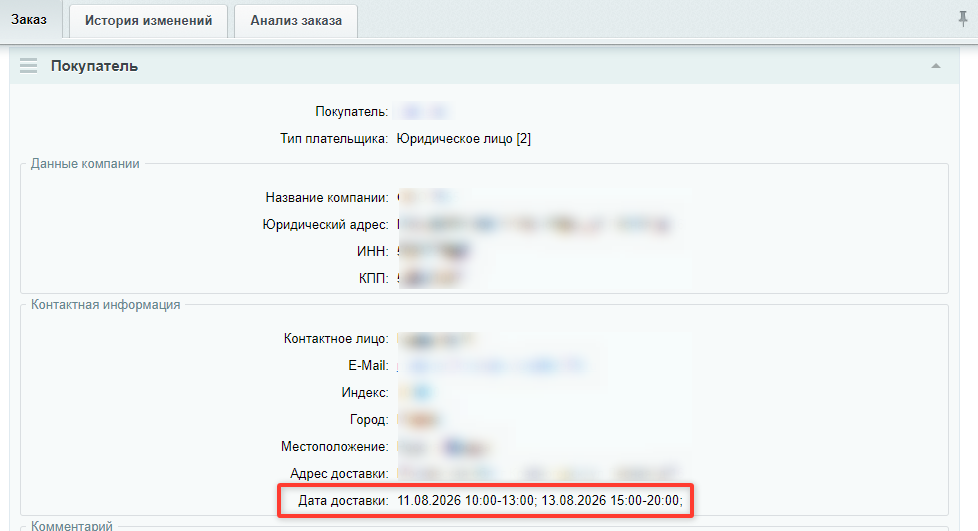The image size is (978, 531).
Task: Click the Покупатель section title
Action: (x=94, y=66)
